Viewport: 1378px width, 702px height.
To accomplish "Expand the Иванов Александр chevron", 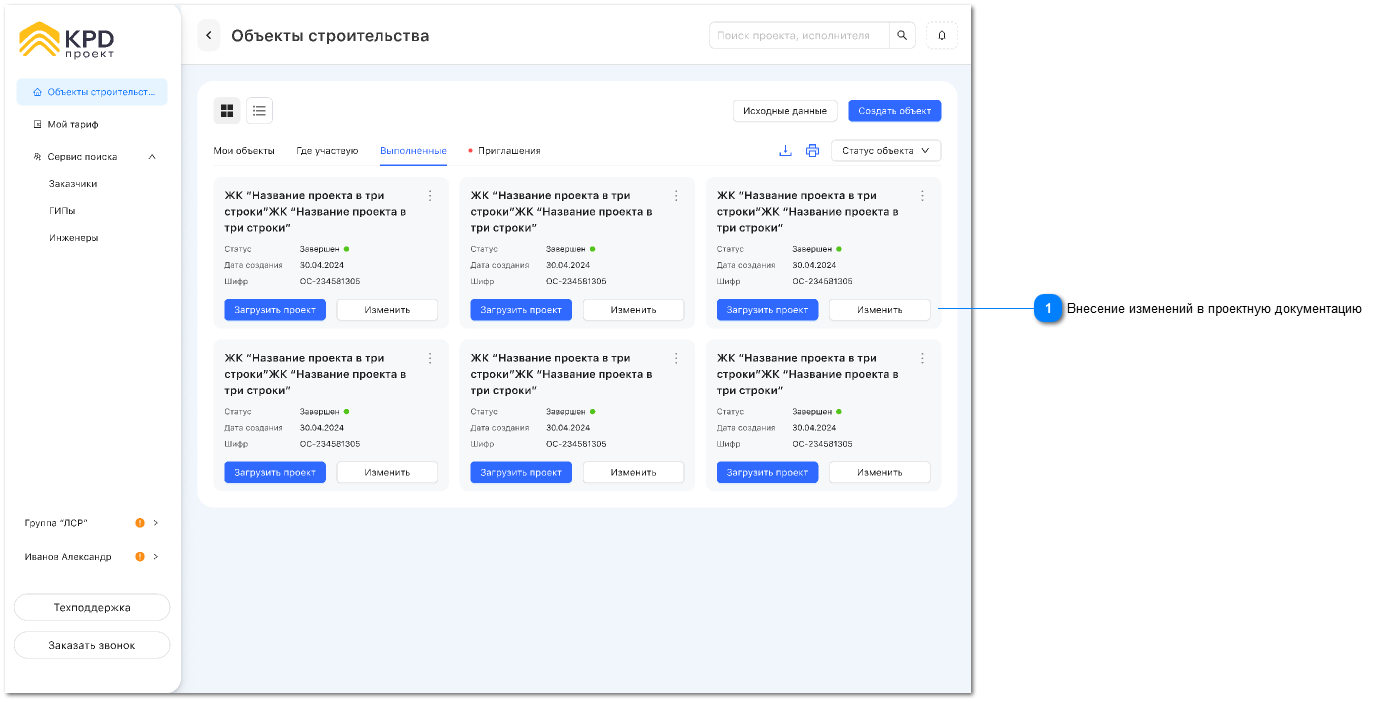I will [x=156, y=556].
